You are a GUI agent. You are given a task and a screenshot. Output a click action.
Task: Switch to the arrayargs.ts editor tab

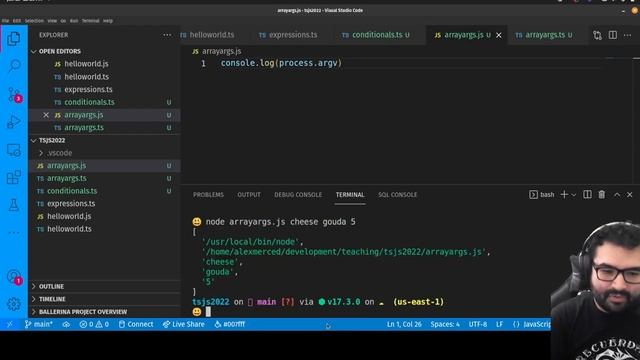[545, 35]
